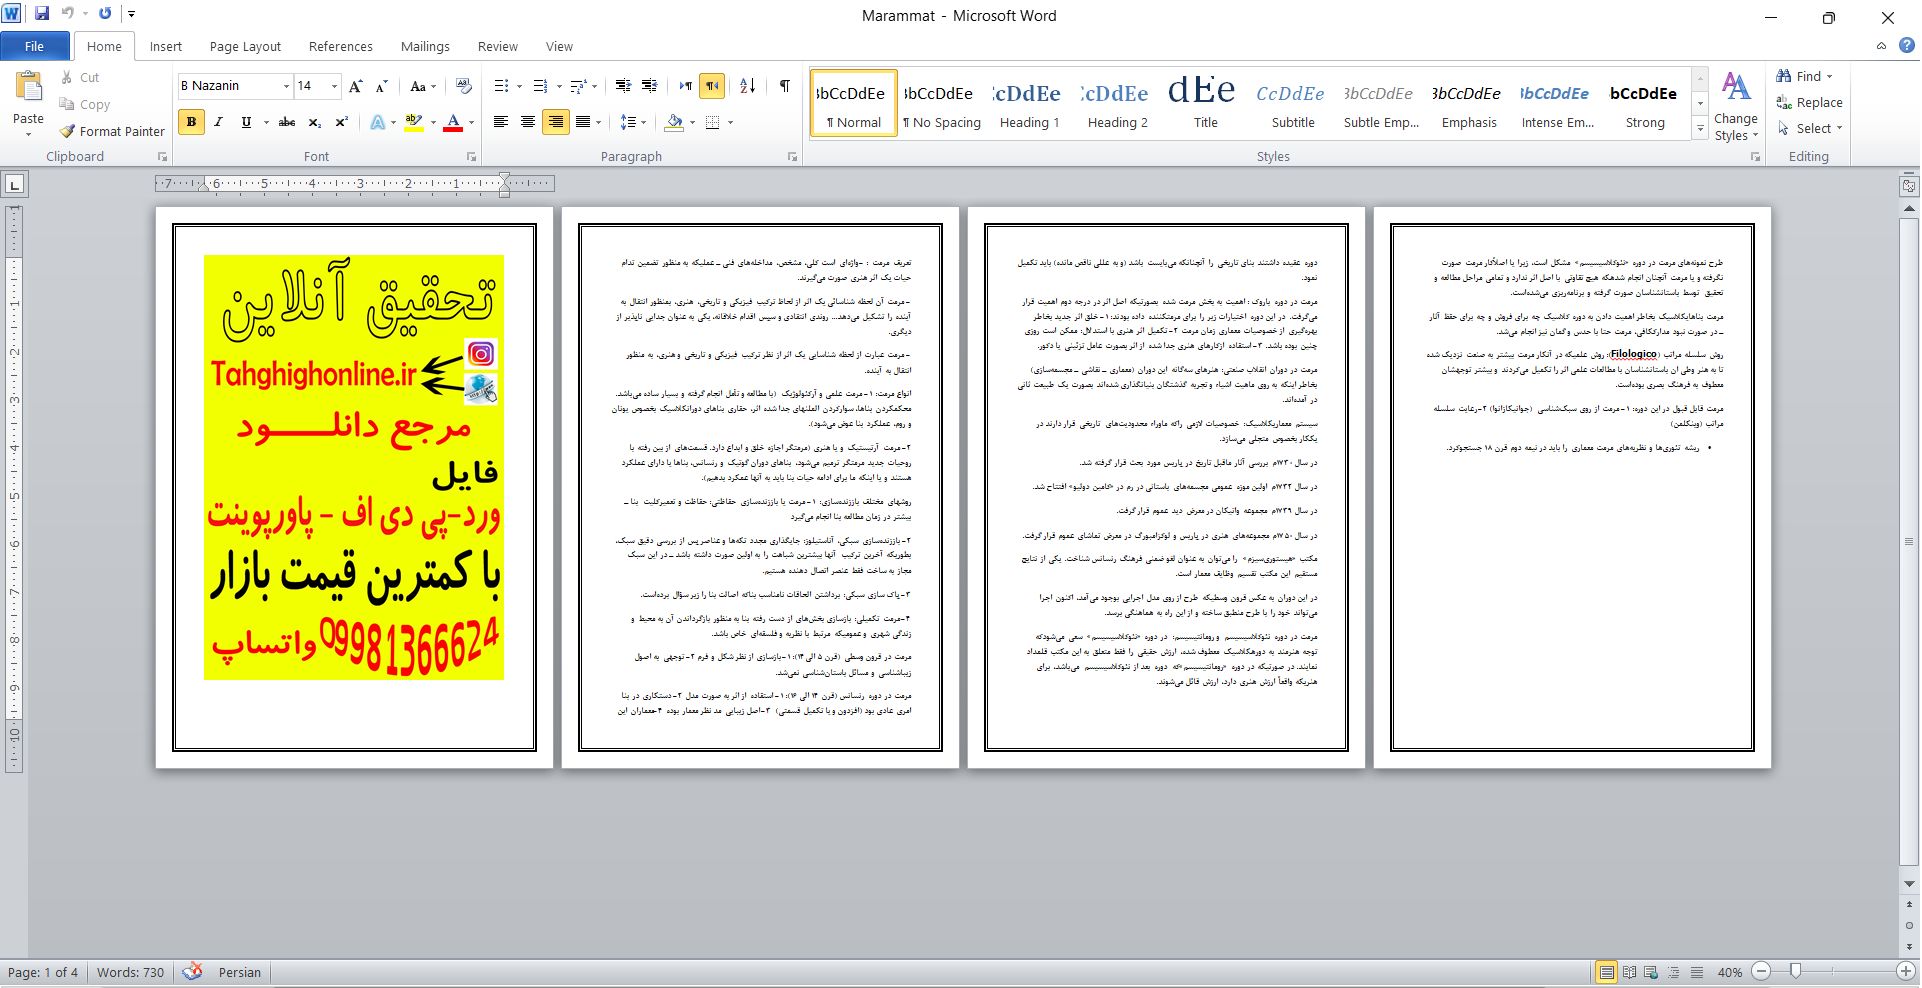Click the Find binoculars icon
This screenshot has width=1922, height=988.
1784,76
